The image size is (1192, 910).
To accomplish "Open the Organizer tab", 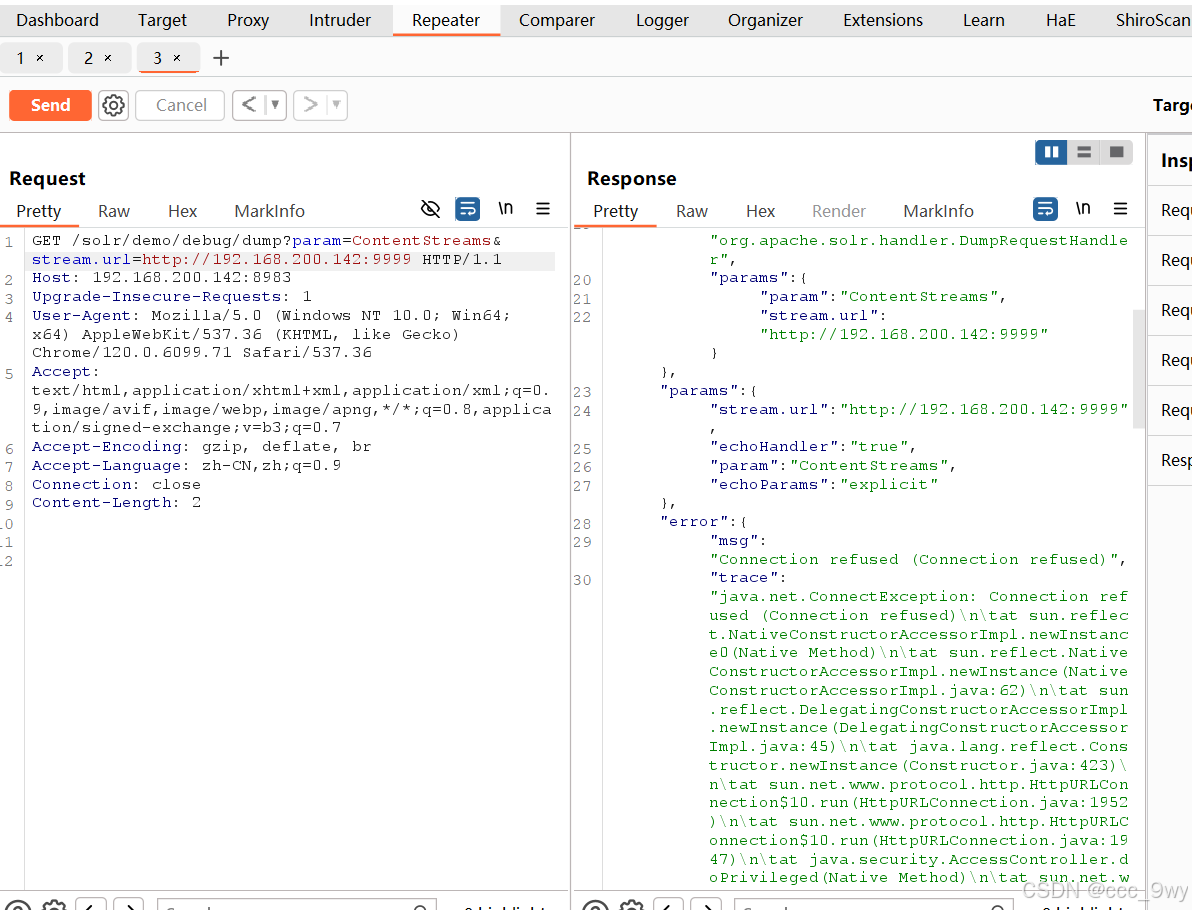I will click(x=765, y=20).
